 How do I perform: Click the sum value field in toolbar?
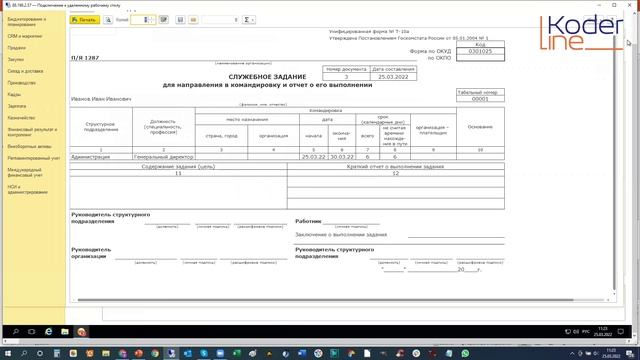pos(220,20)
